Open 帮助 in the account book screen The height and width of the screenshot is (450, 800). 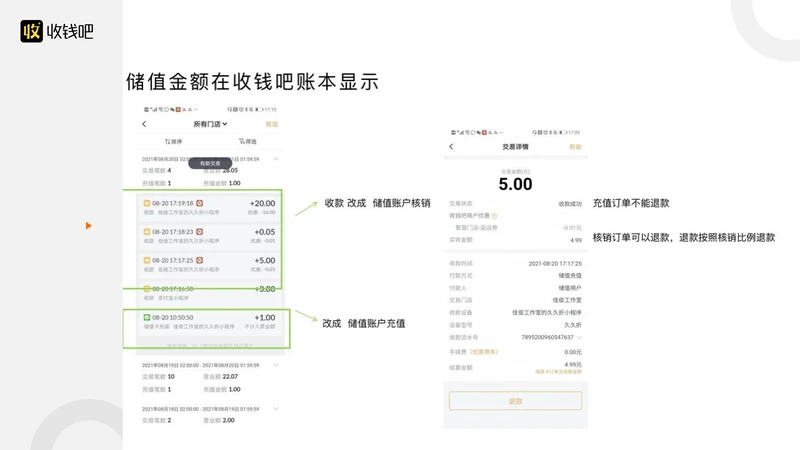tap(272, 124)
